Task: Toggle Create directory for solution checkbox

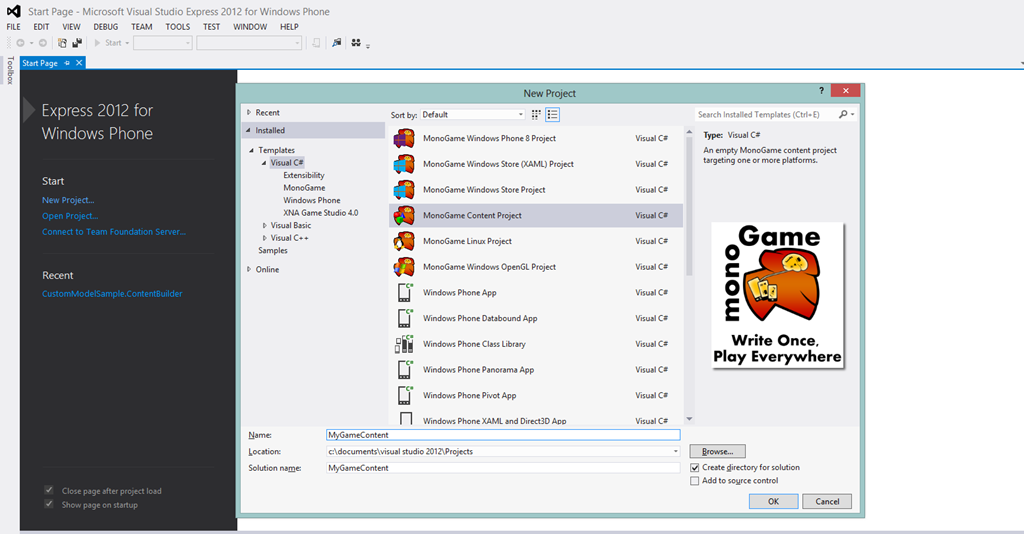Action: (695, 467)
